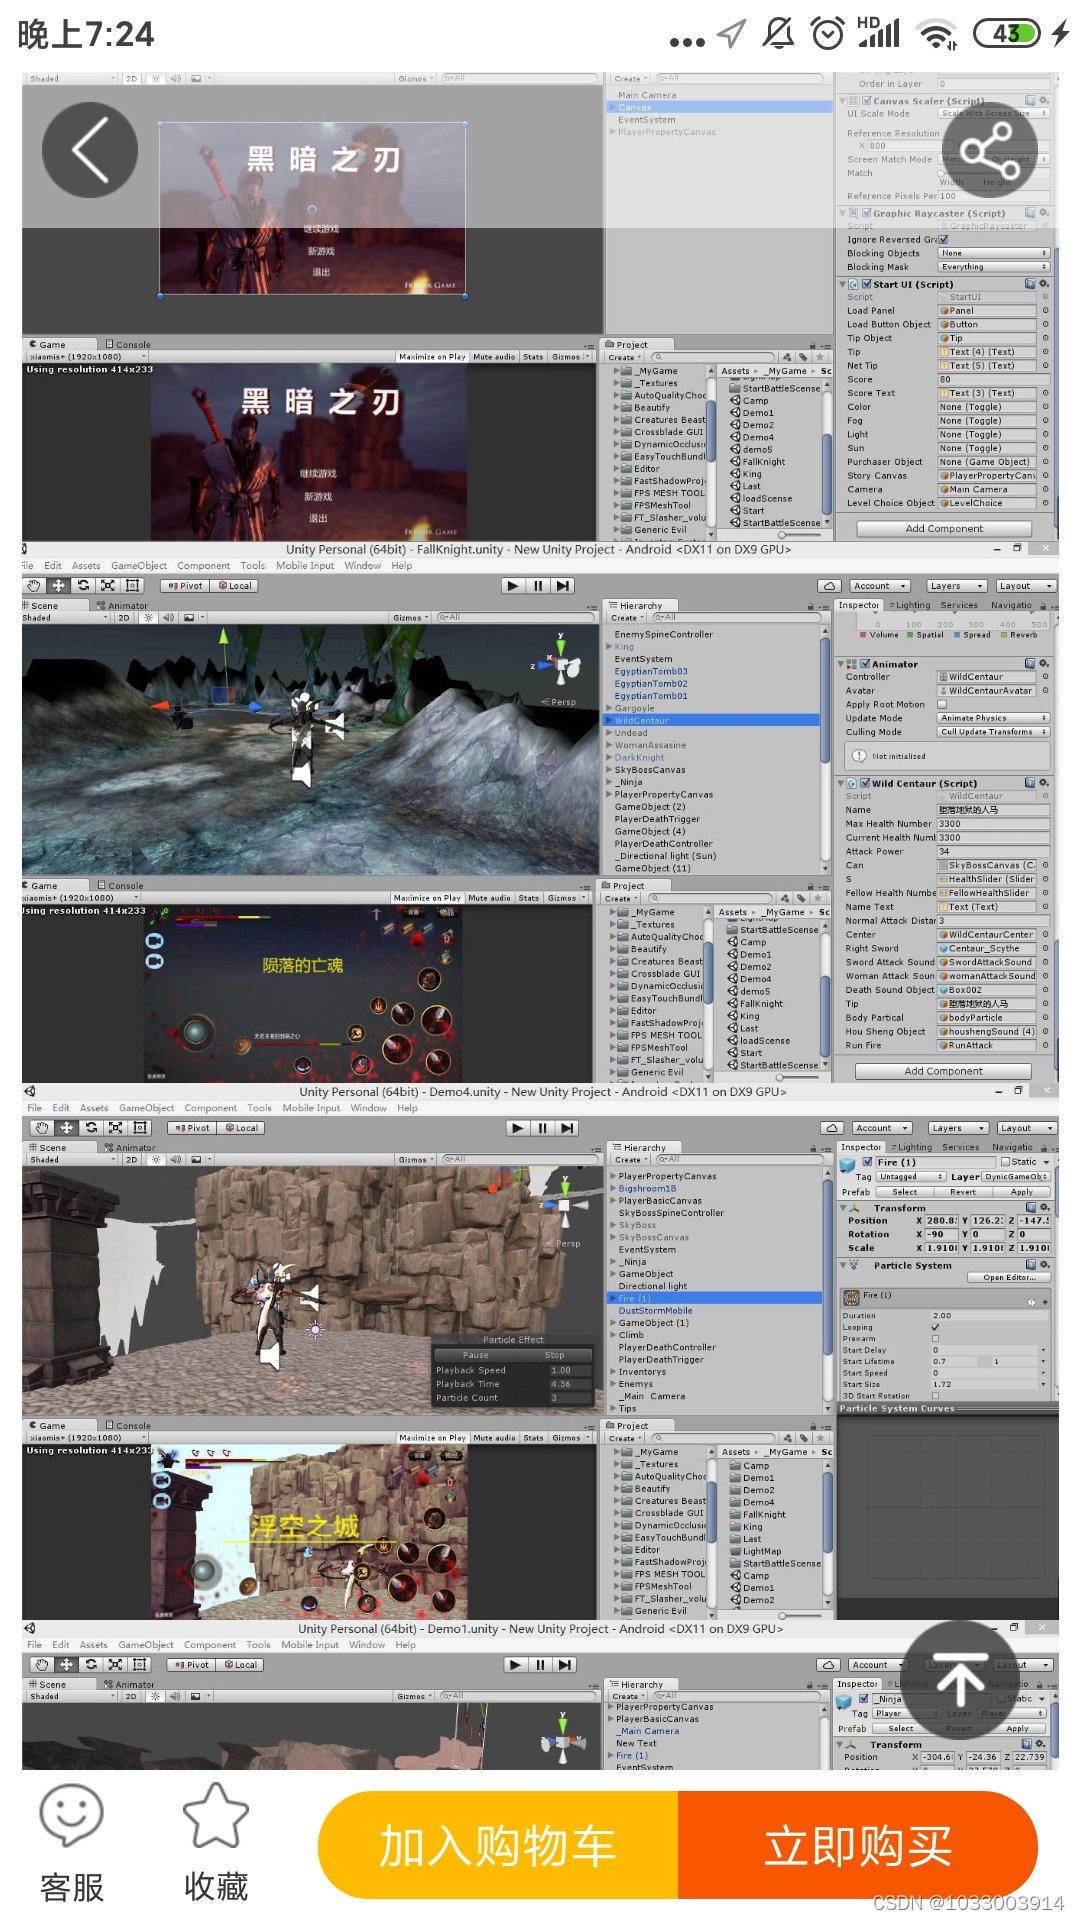
Task: Select the Rect tool in Demo4.unity window
Action: (140, 1128)
